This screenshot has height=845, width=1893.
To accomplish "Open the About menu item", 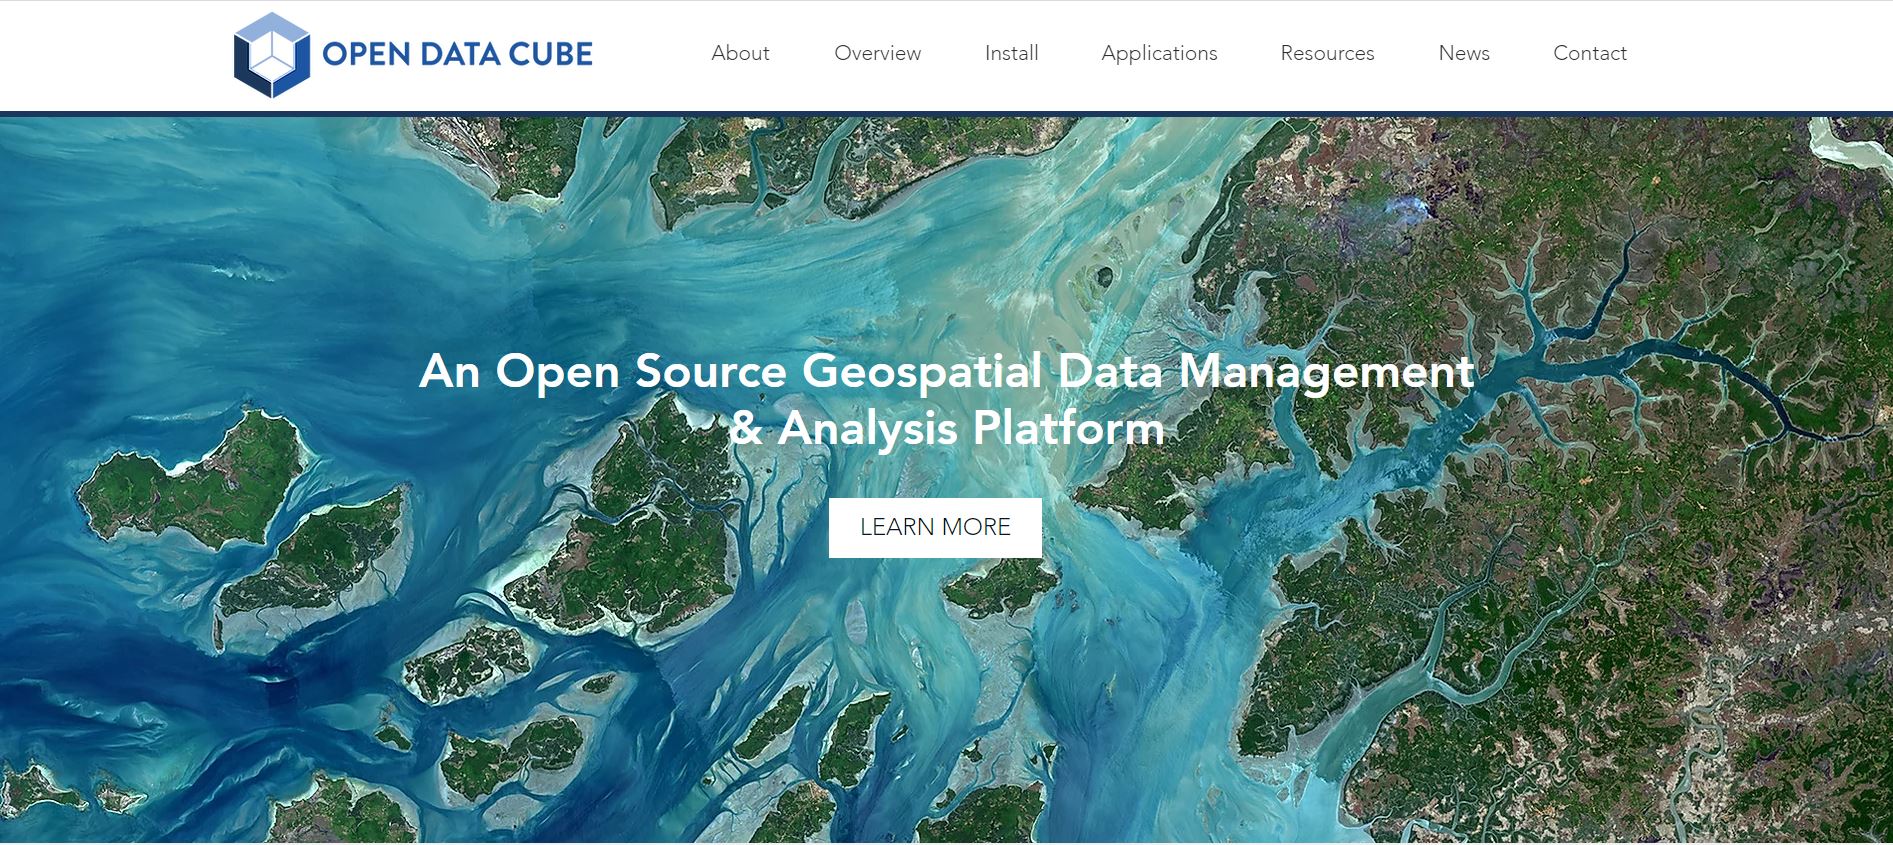I will click(x=740, y=53).
